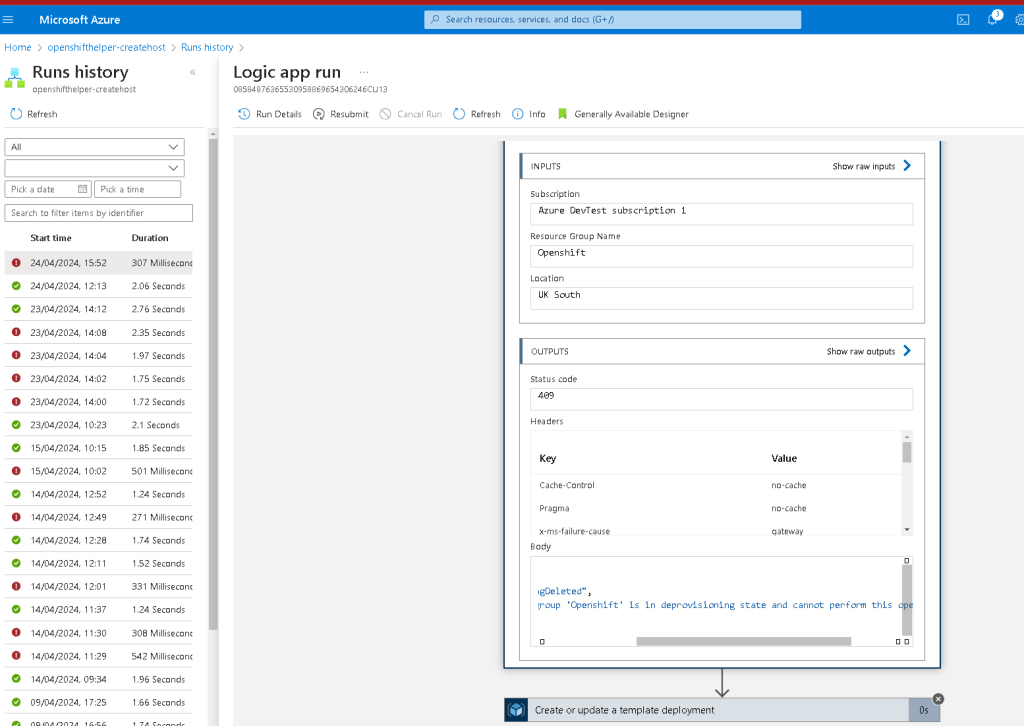Show raw outputs
Screen dimensions: 1024x726
(869, 351)
